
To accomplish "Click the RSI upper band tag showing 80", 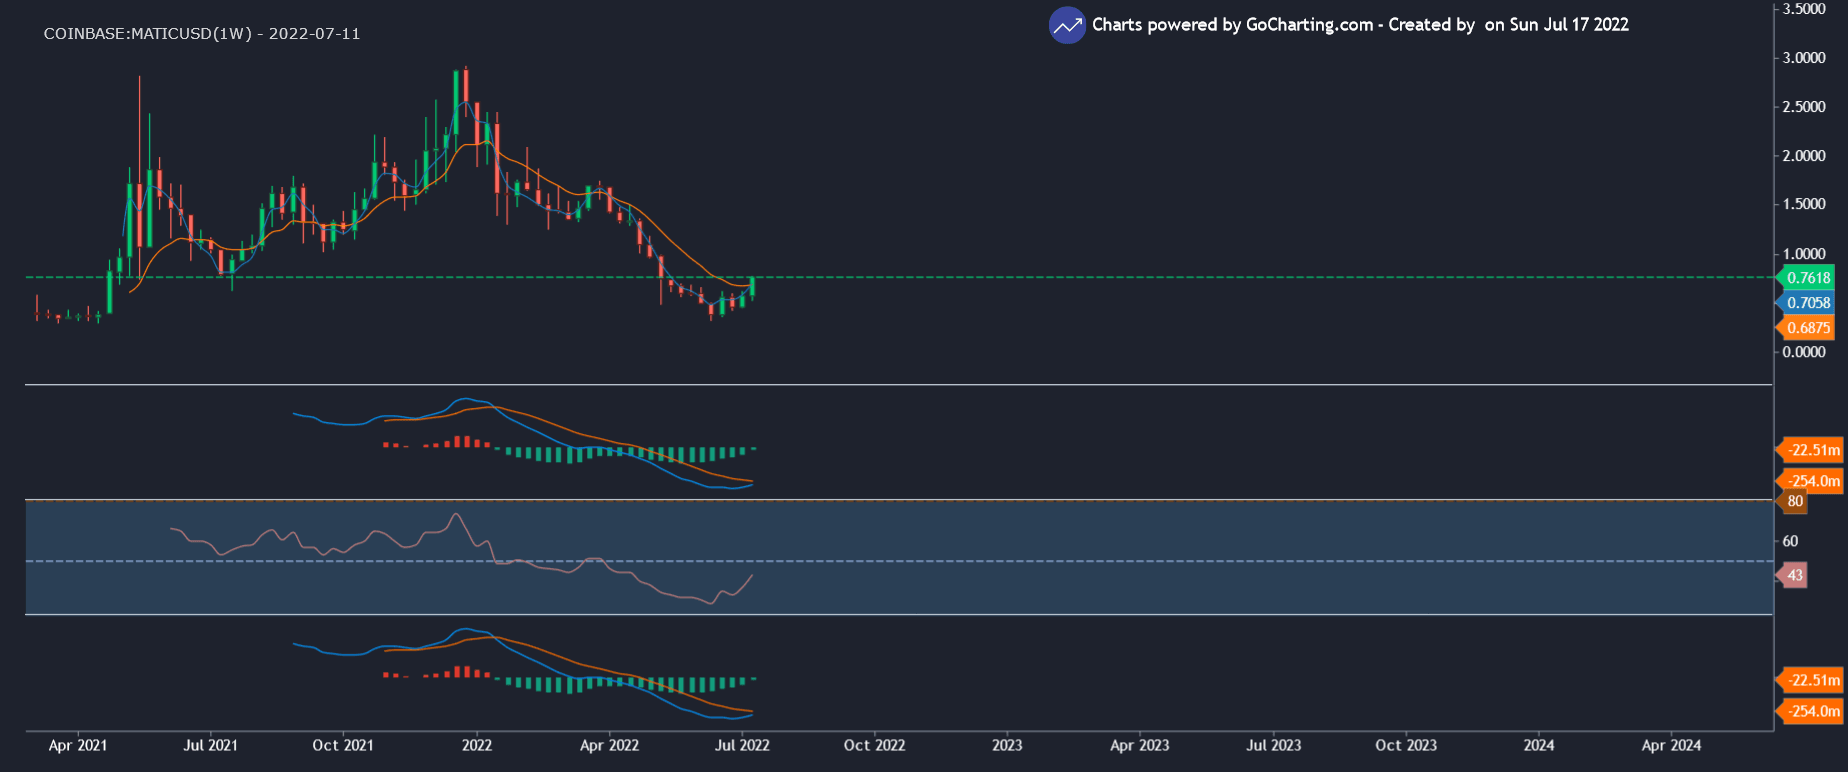I will click(x=1795, y=501).
